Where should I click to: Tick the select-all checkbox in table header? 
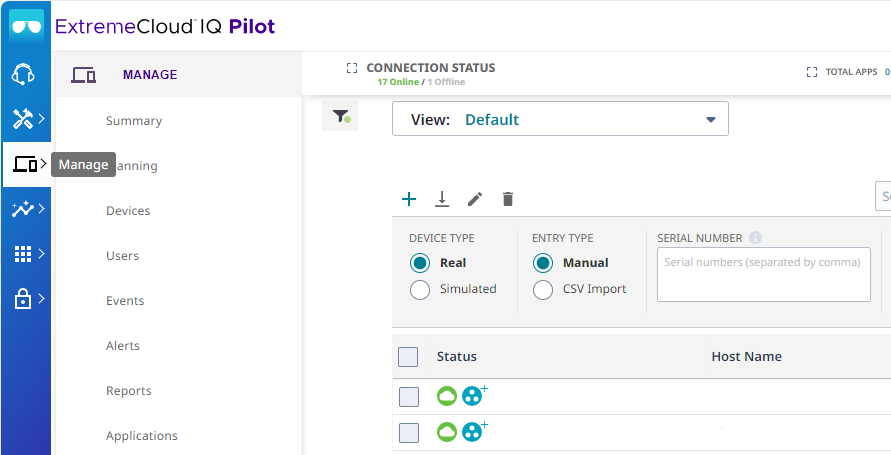click(408, 357)
